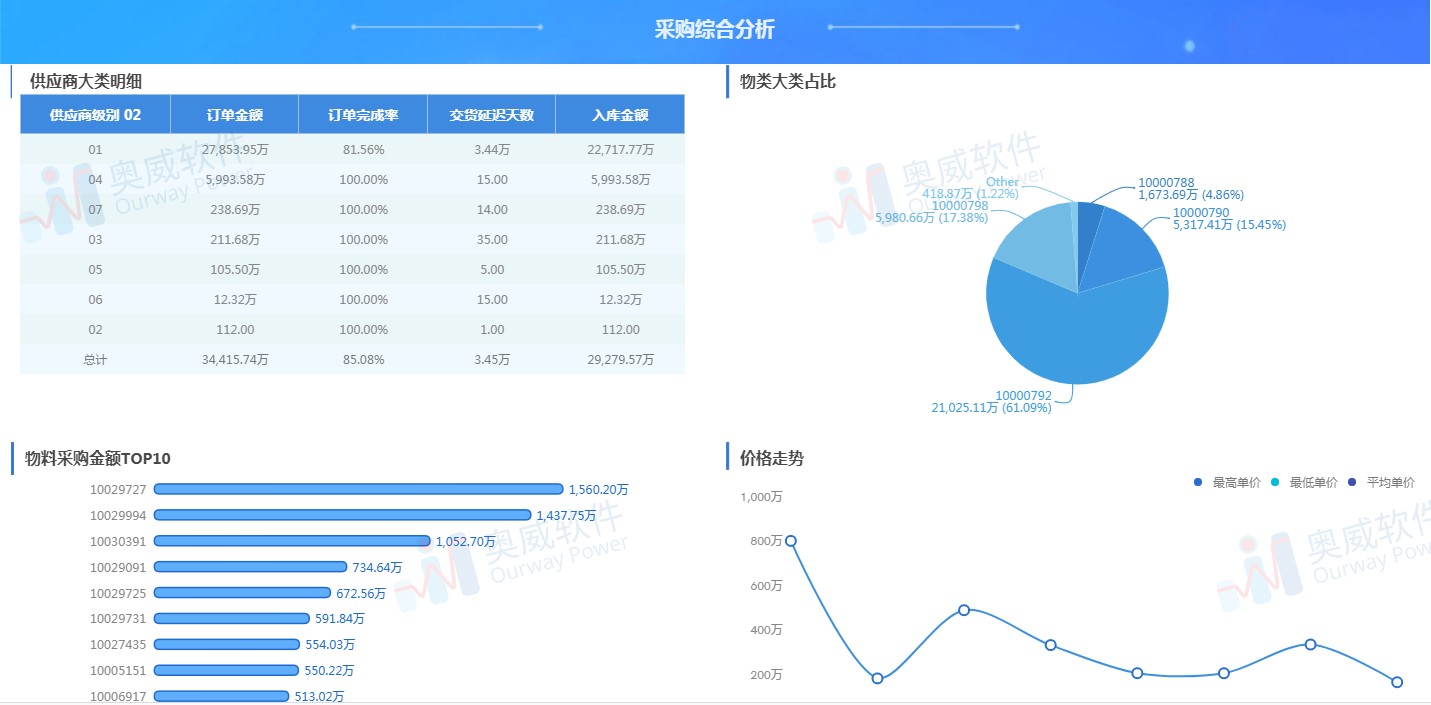
Task: Click the 21,025.11万 (61.09%) pie label
Action: tap(991, 408)
